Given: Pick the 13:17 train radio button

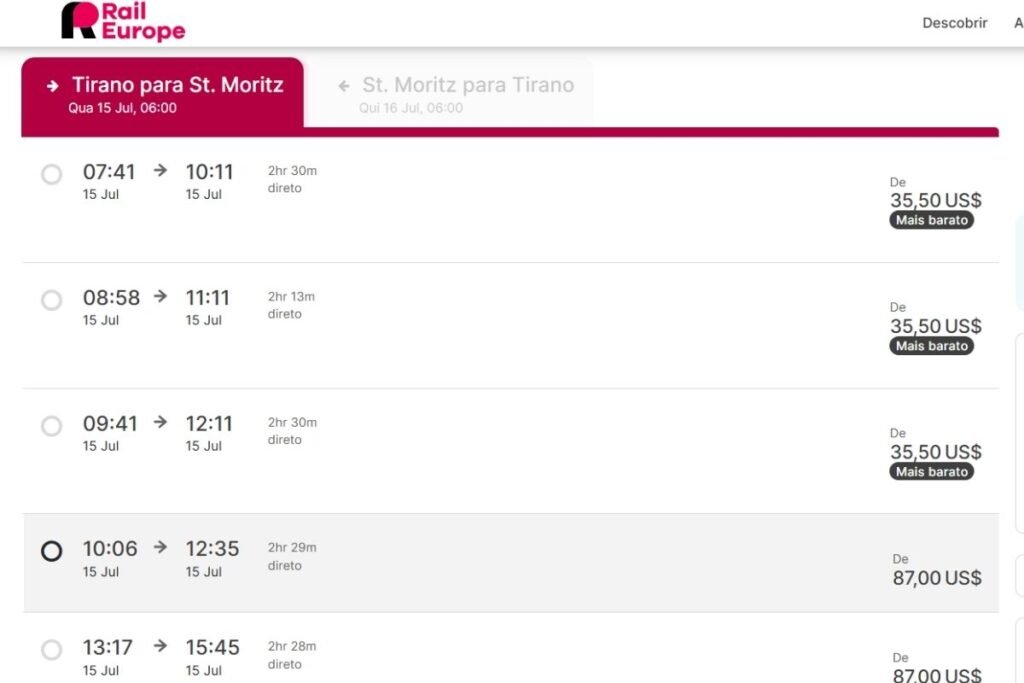Looking at the screenshot, I should click(51, 650).
